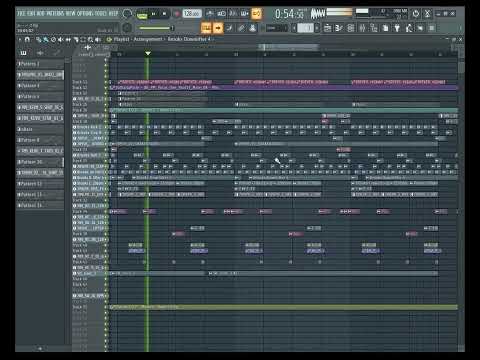480x360 pixels.
Task: Click the plugin picker funnel-shaped icon
Action: pos(397,28)
